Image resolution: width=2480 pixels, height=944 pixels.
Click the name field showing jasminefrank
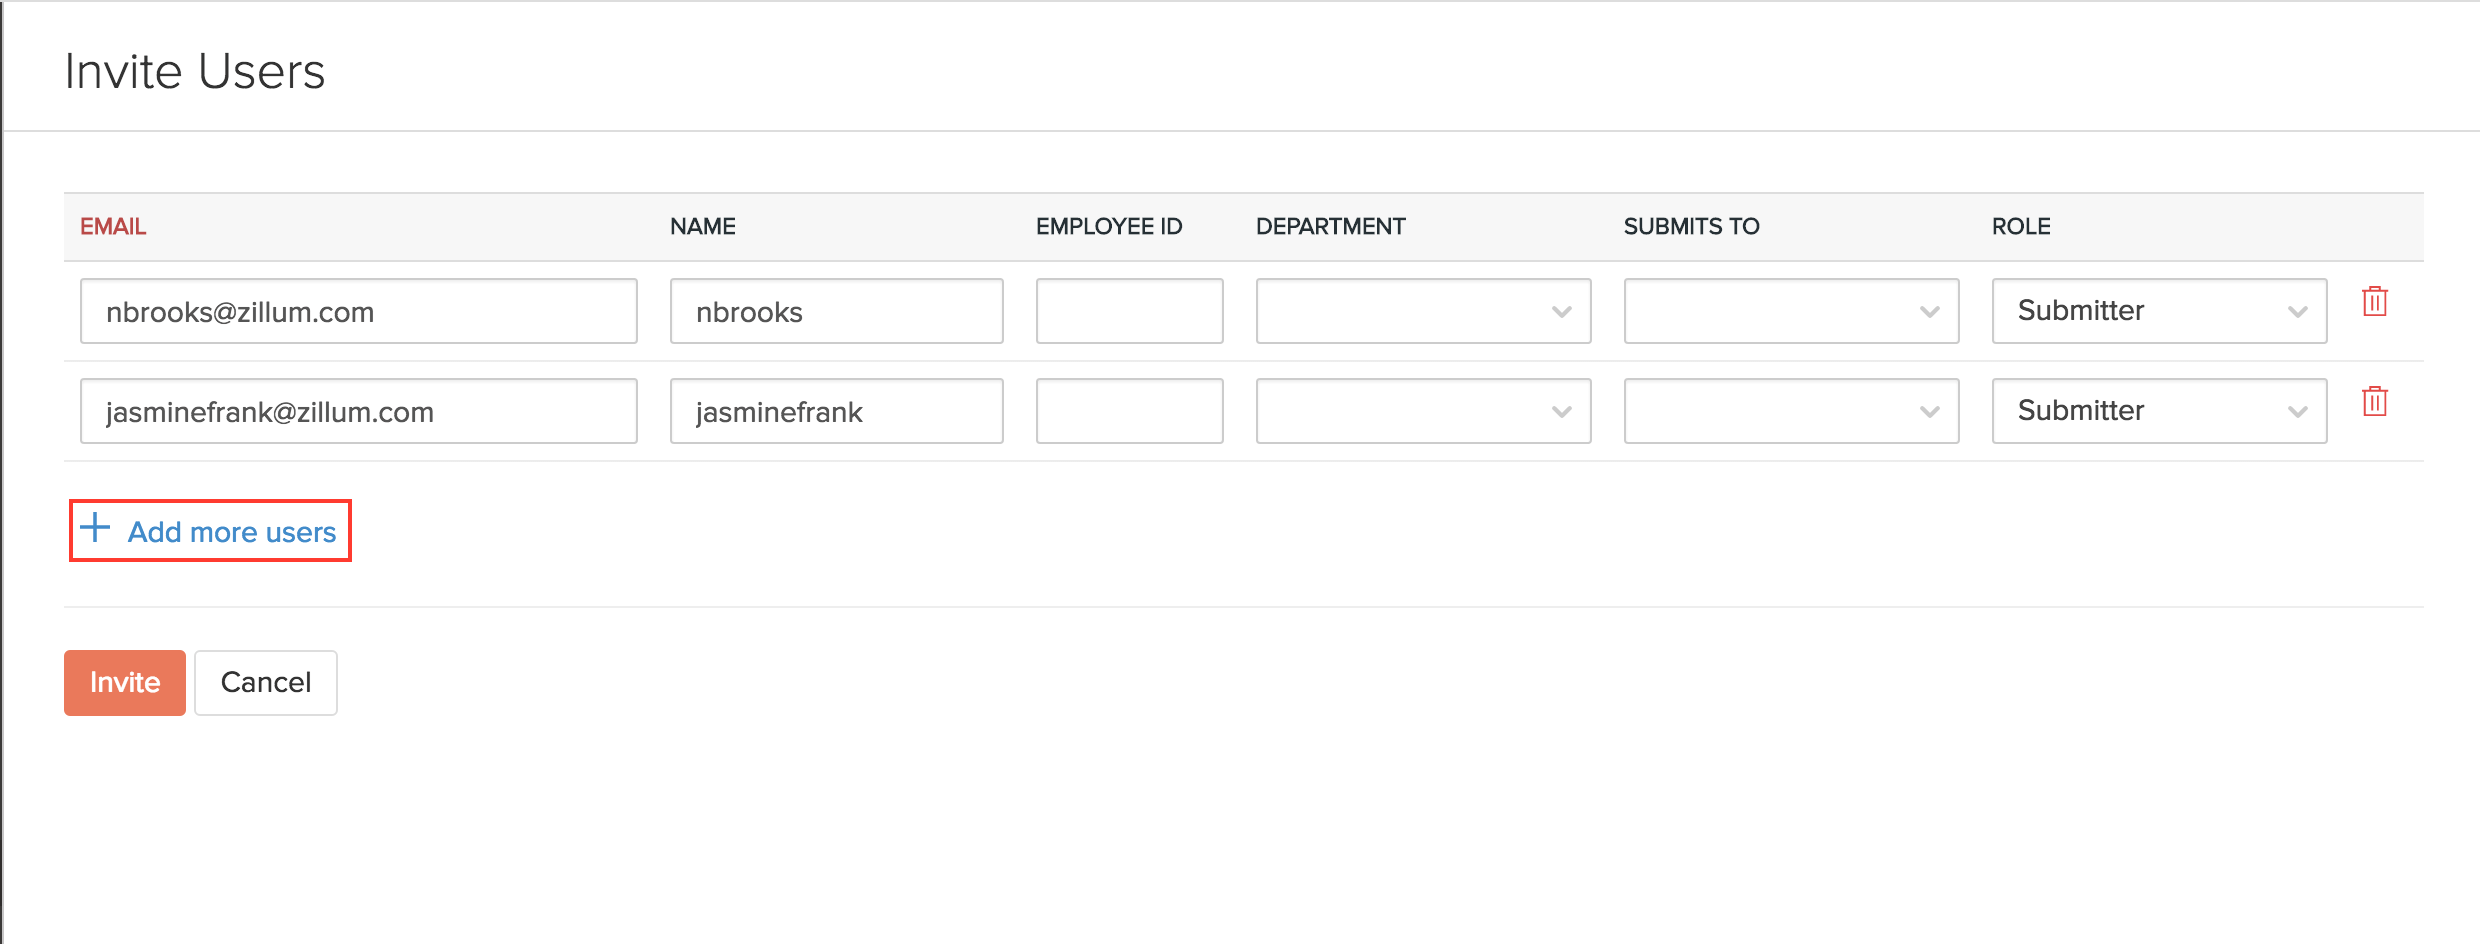[x=836, y=410]
